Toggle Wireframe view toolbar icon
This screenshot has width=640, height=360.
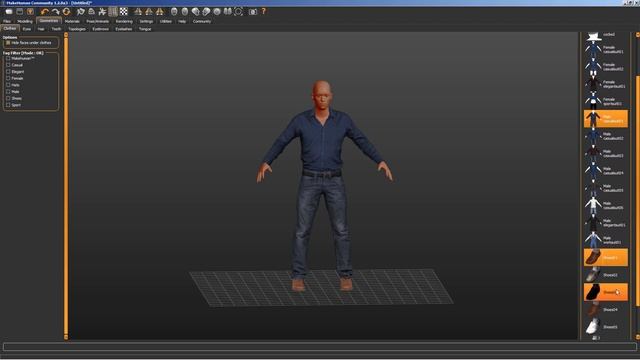[91, 12]
